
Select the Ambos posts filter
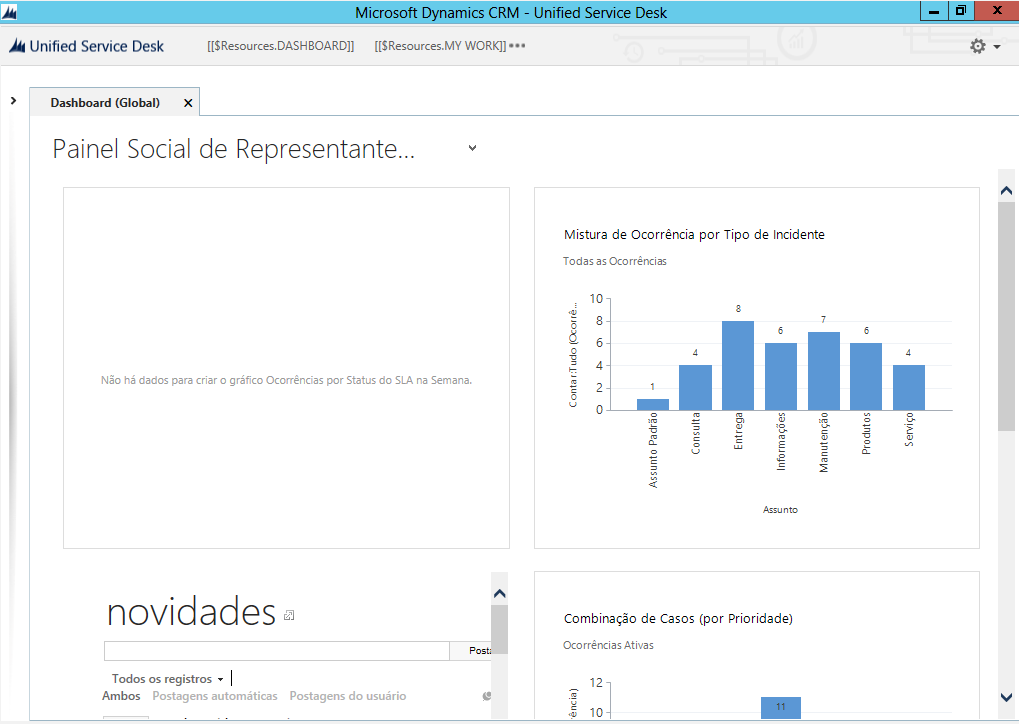click(121, 696)
